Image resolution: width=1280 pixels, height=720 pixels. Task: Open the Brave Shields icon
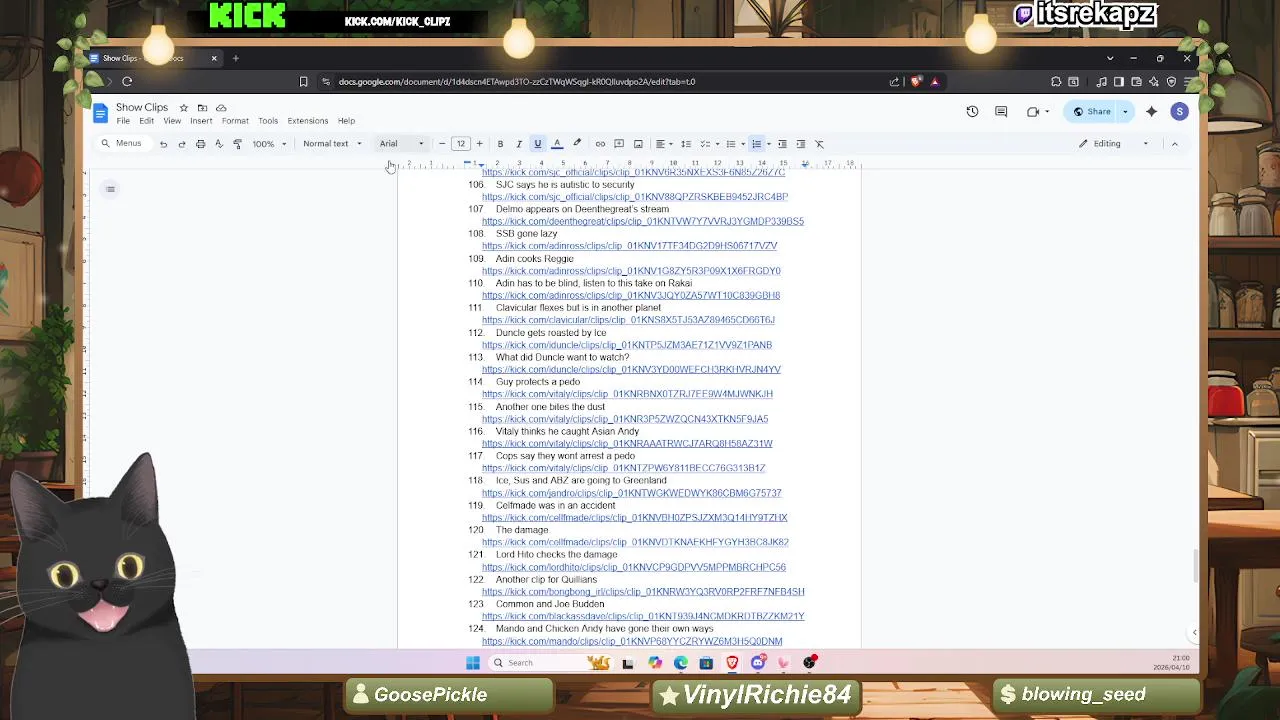tap(916, 82)
